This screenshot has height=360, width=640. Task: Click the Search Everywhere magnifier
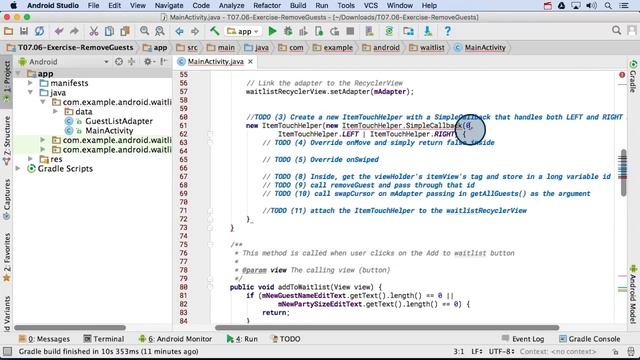[x=616, y=31]
